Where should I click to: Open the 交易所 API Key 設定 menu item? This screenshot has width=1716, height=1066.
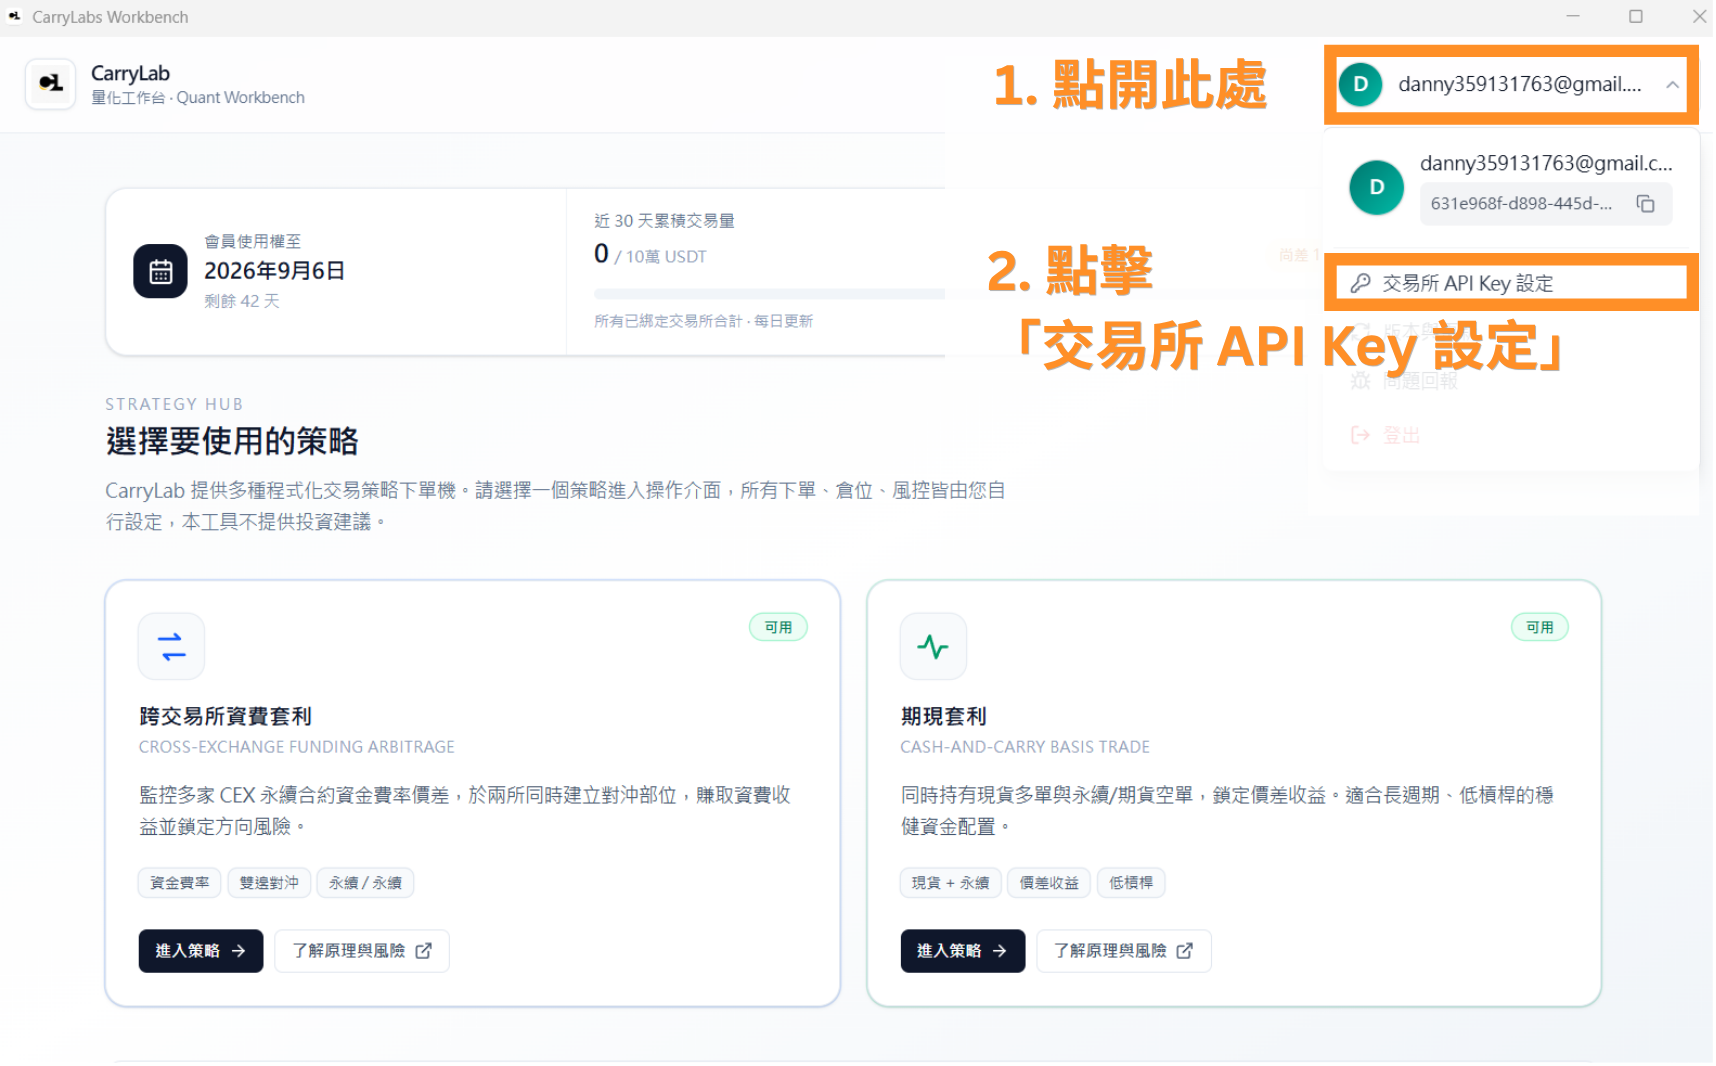[x=1511, y=283]
